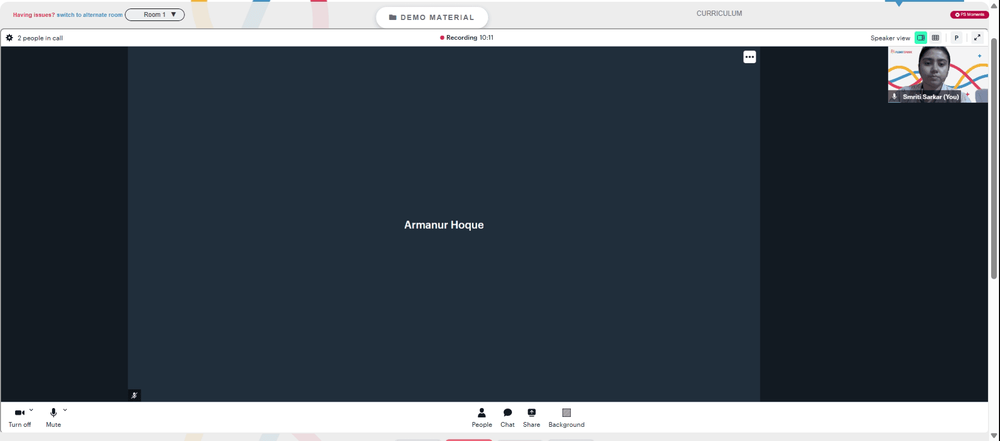Image resolution: width=1000 pixels, height=441 pixels.
Task: Click switch to alternate room link
Action: tap(90, 15)
